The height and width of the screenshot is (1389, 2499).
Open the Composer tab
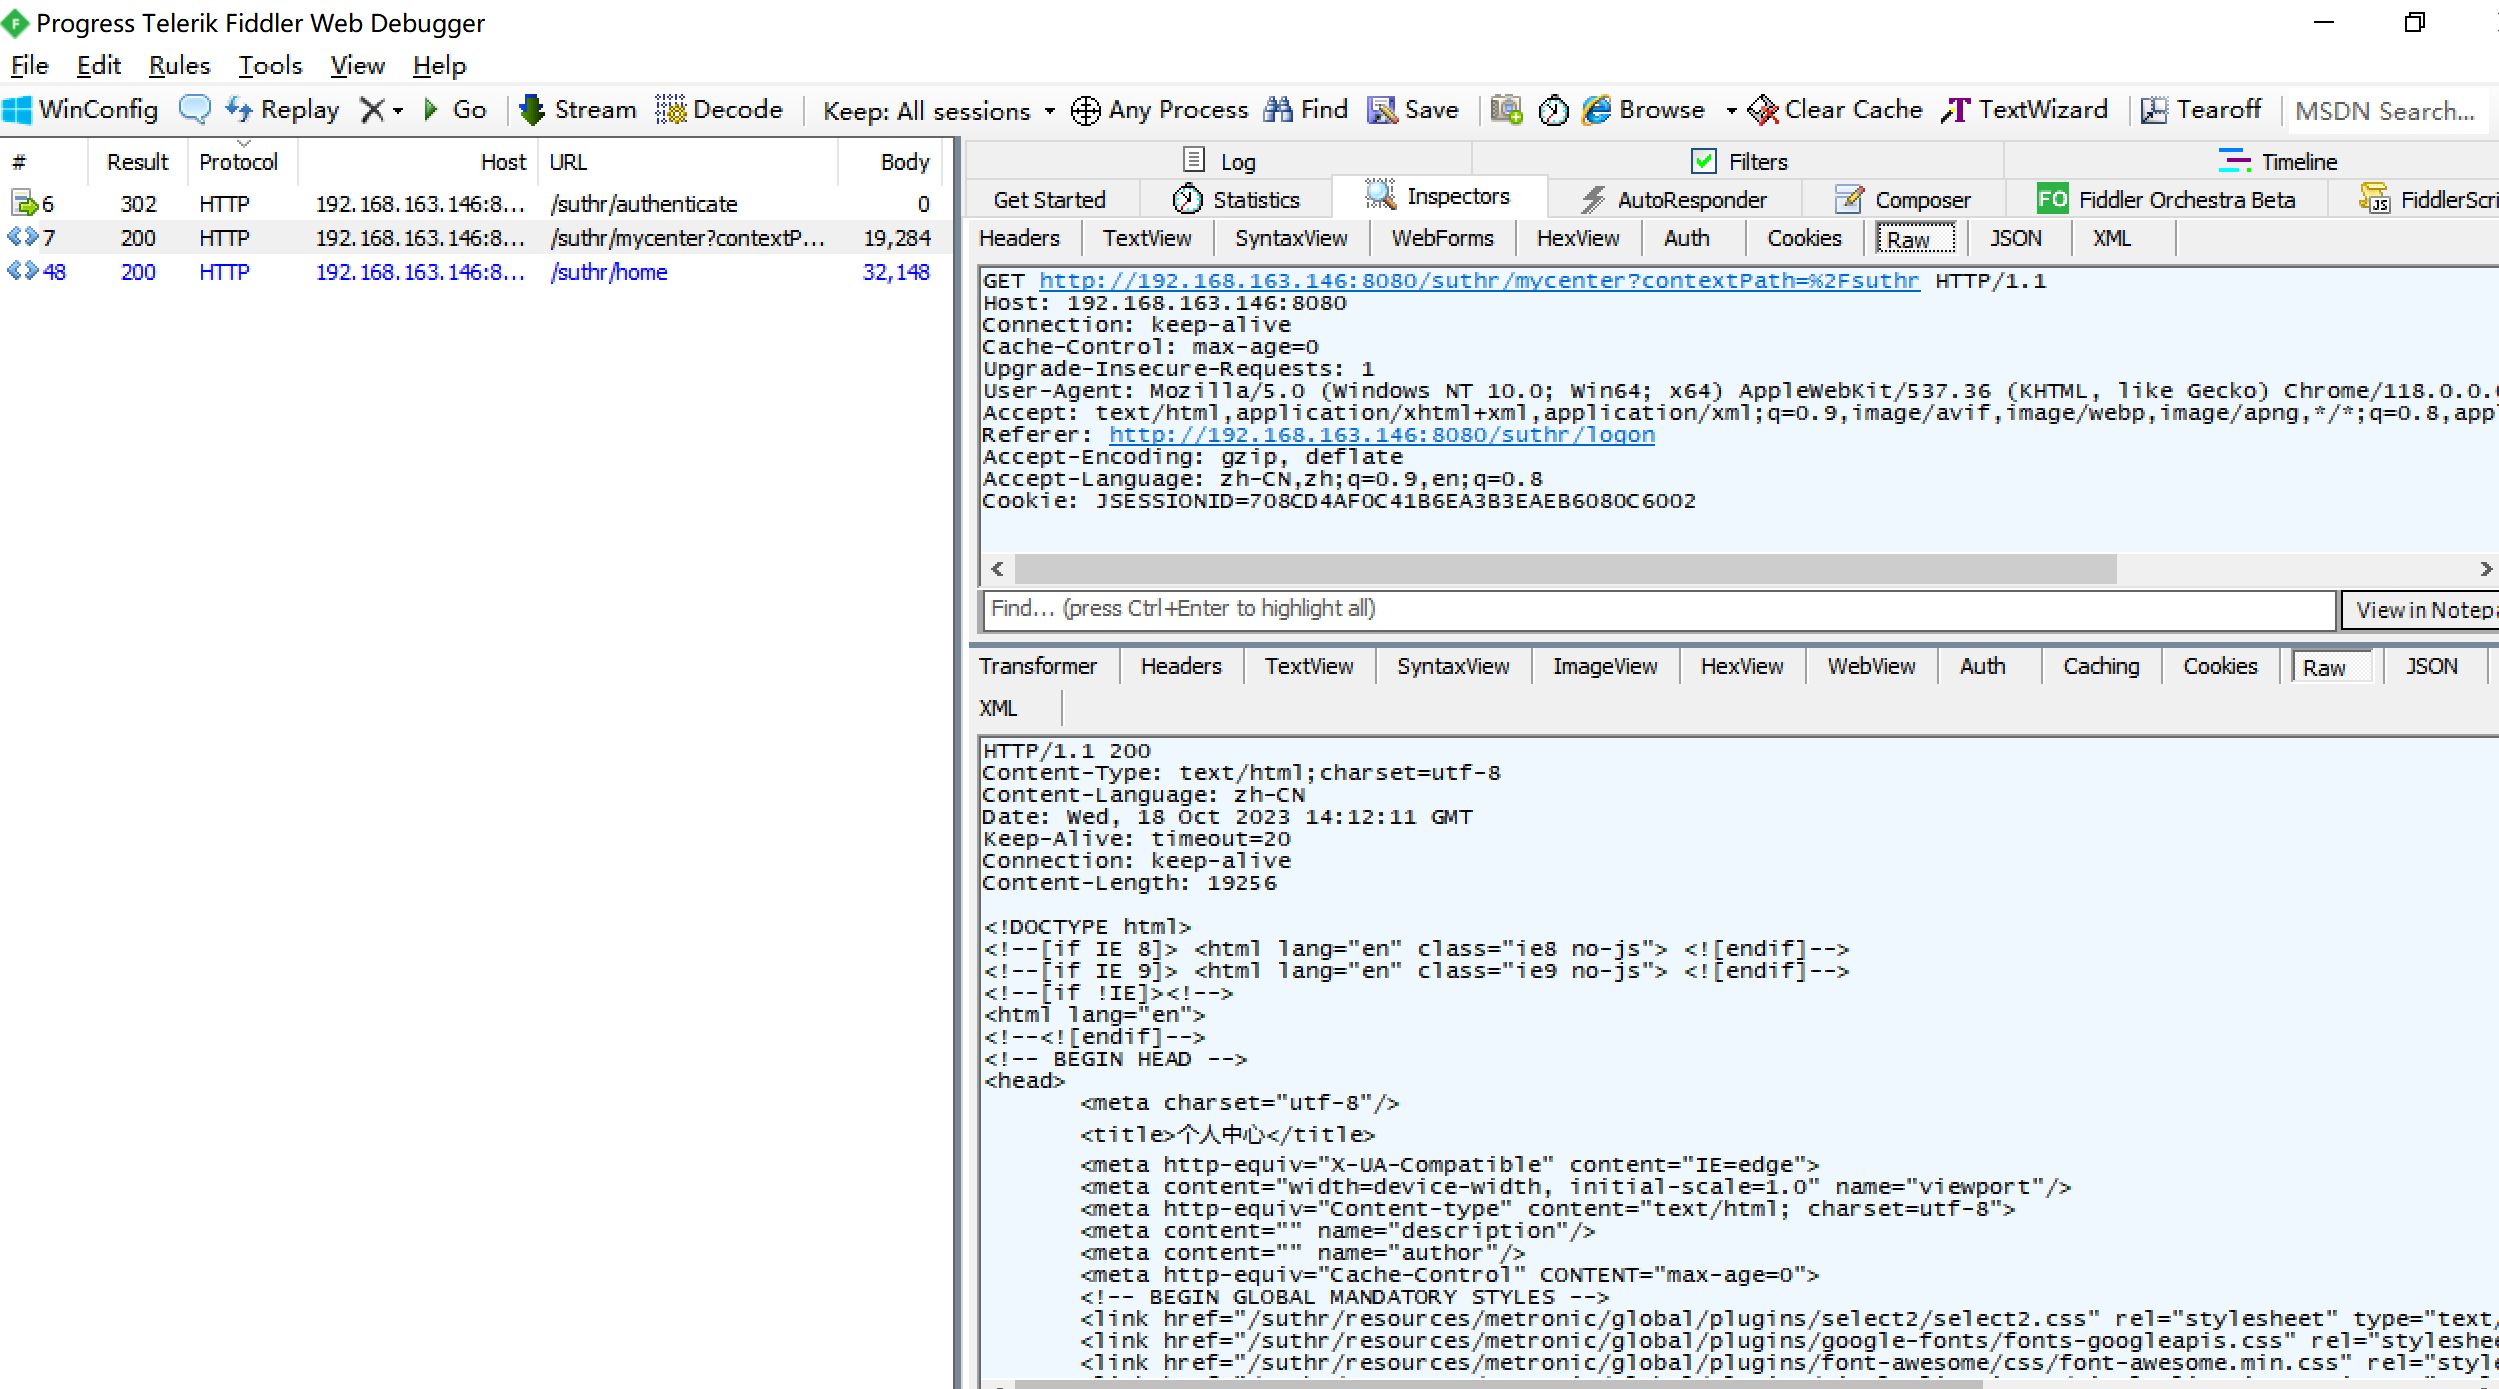(x=1903, y=200)
